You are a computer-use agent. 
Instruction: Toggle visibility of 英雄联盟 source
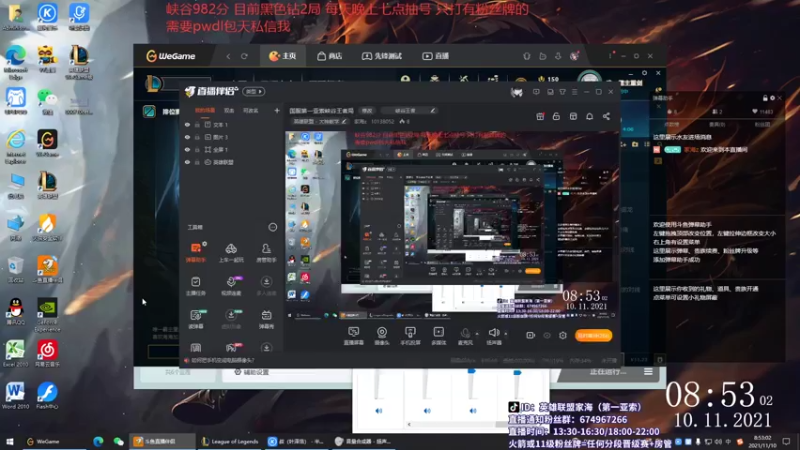(x=187, y=162)
